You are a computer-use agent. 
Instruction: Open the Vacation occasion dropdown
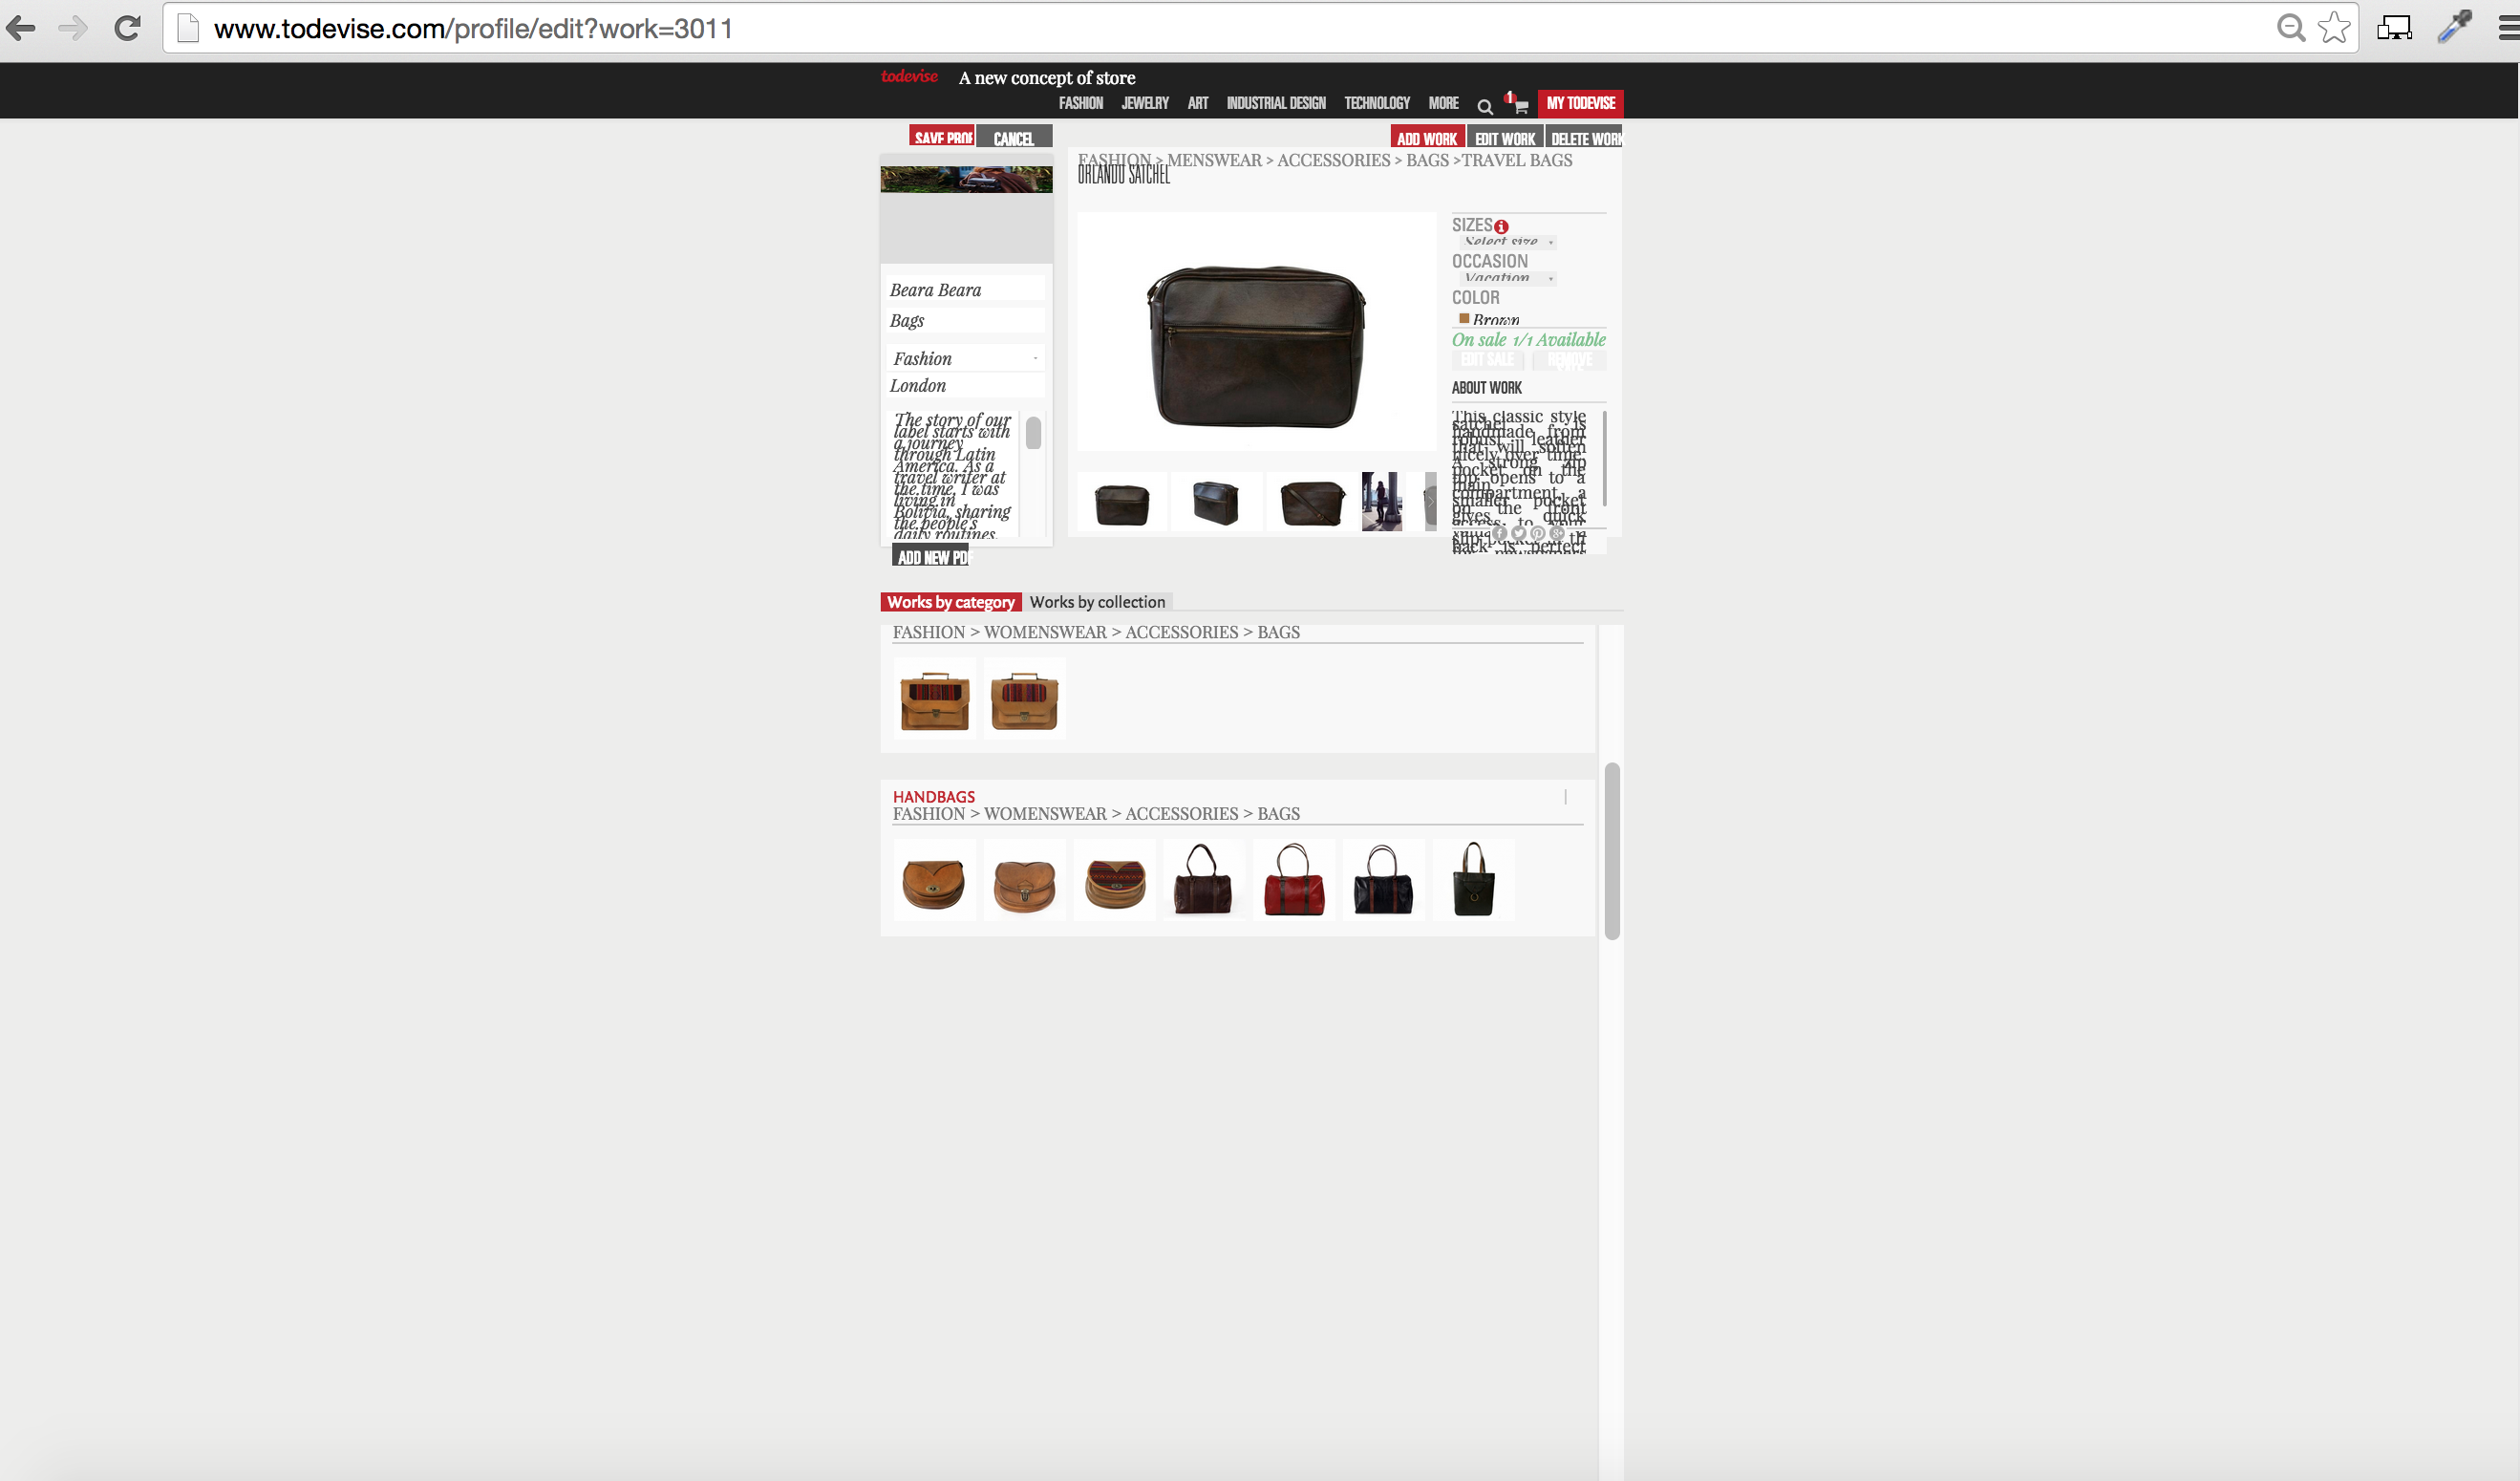1507,278
